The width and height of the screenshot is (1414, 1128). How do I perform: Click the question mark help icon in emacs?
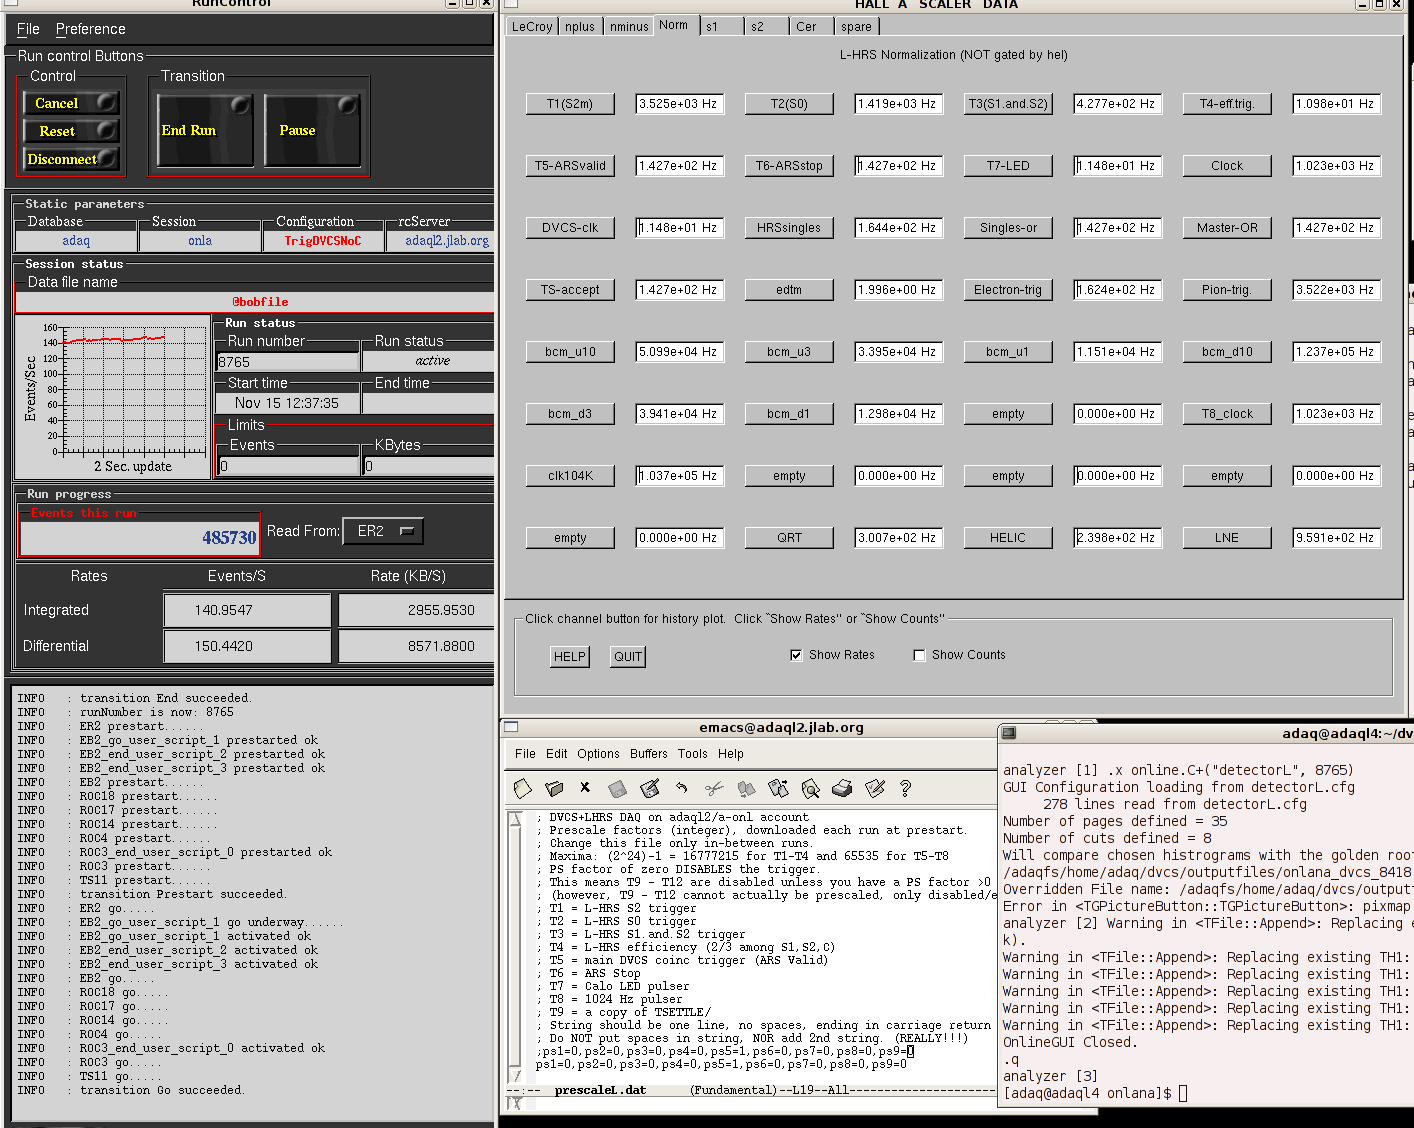click(x=905, y=789)
